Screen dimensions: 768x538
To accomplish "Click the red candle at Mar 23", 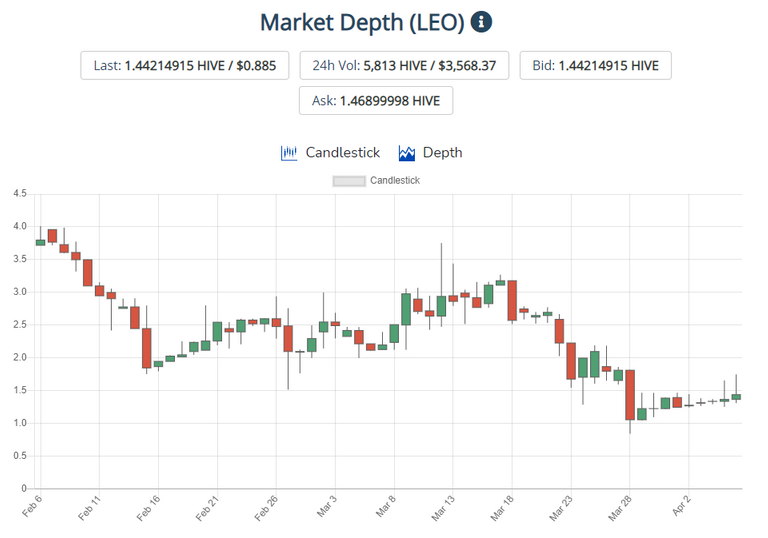I will (571, 361).
